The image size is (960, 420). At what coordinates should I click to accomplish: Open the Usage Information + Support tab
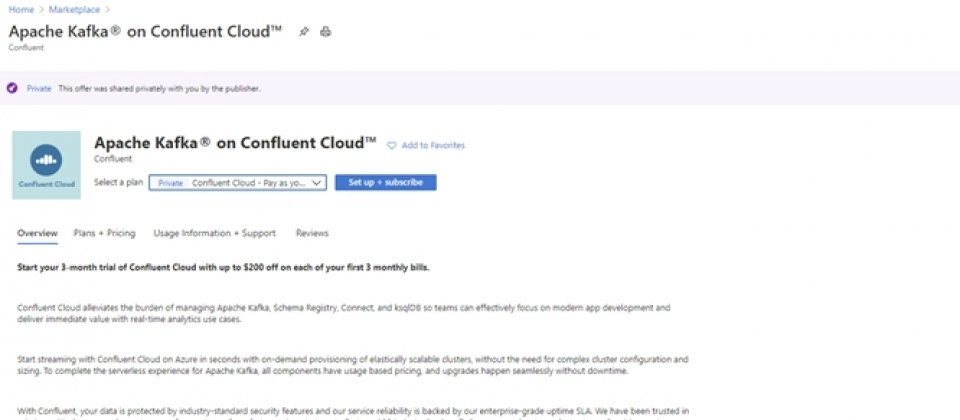(214, 233)
